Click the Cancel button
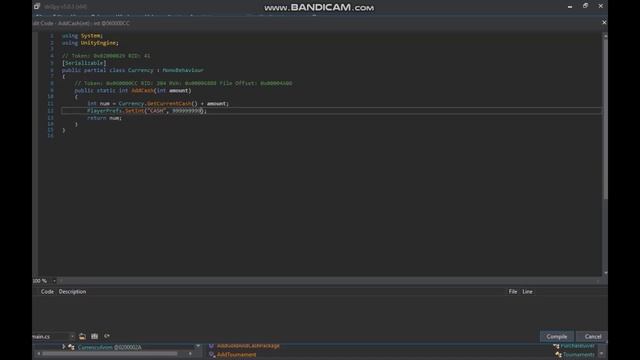Screen dimensions: 640x360 point(593,336)
